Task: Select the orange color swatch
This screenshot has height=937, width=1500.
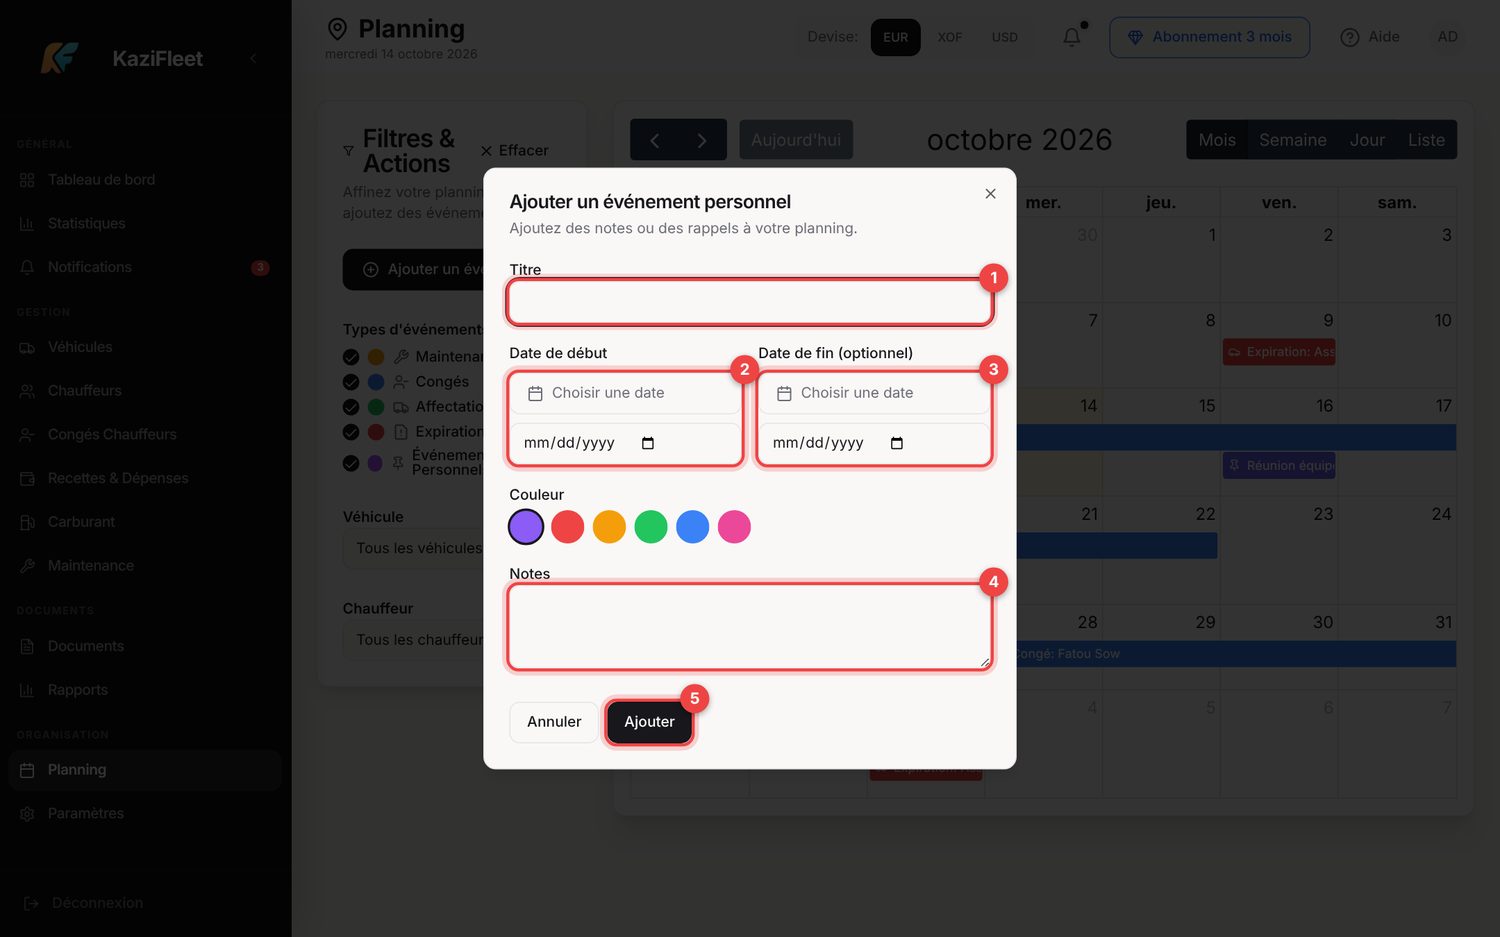Action: point(609,527)
